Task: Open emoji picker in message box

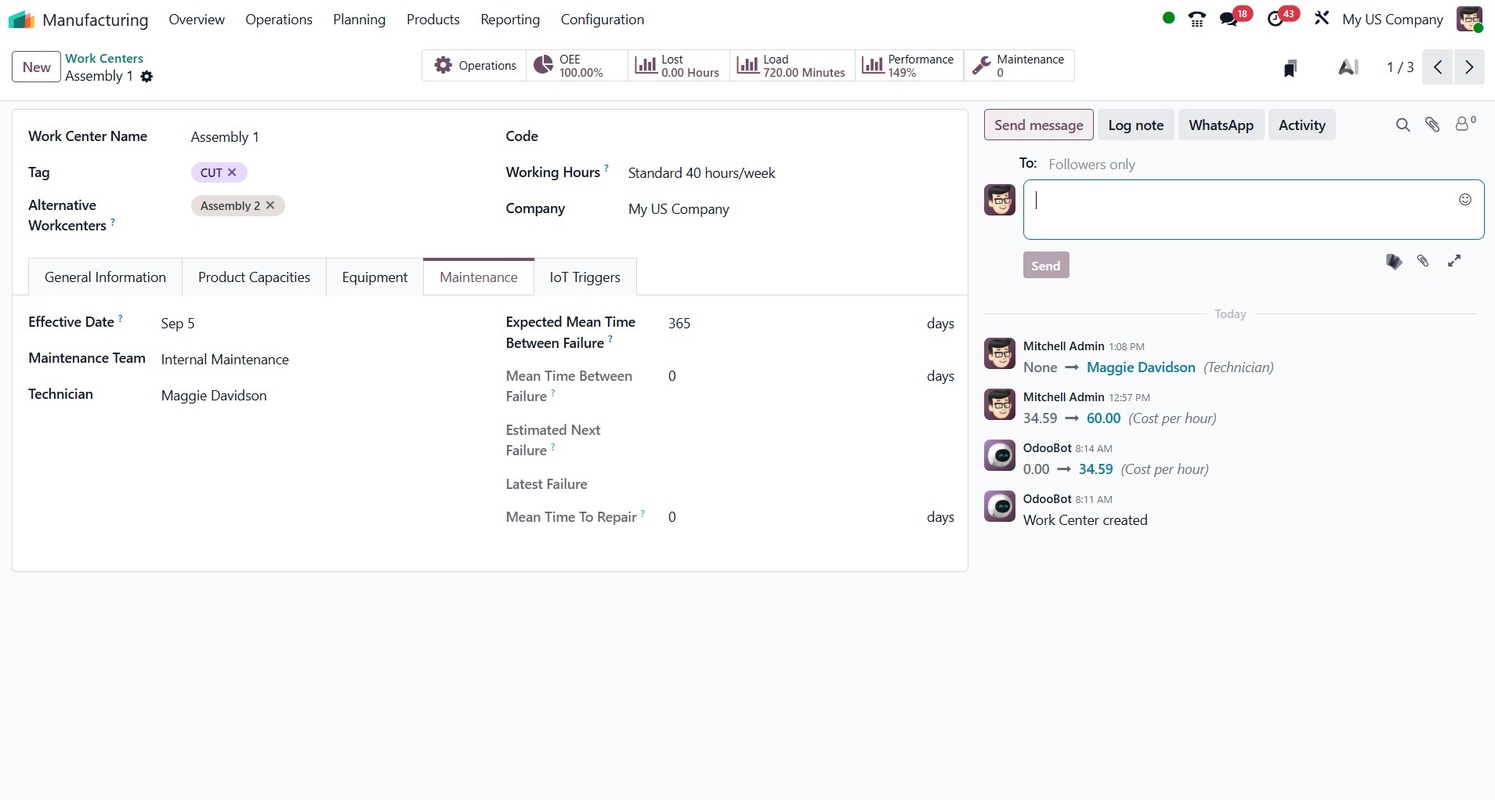Action: tap(1465, 199)
